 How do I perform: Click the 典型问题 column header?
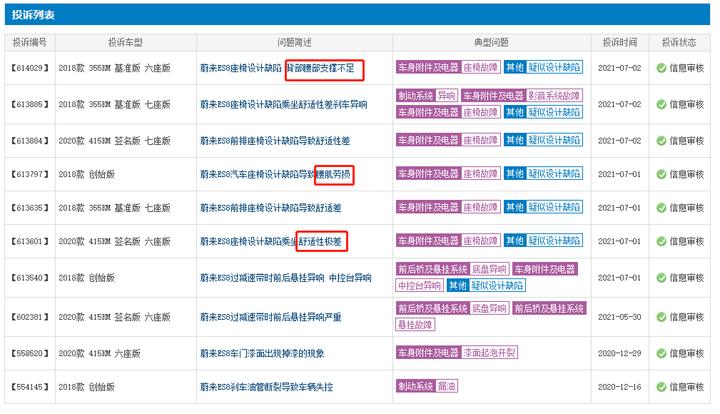click(491, 42)
